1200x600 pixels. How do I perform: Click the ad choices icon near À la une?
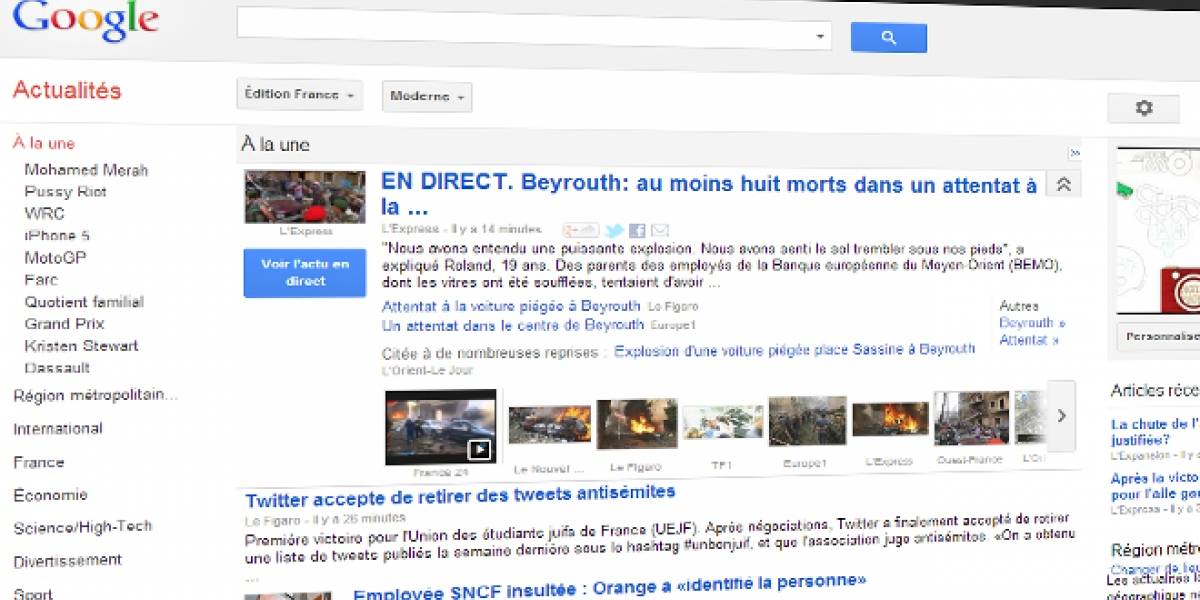(1074, 153)
